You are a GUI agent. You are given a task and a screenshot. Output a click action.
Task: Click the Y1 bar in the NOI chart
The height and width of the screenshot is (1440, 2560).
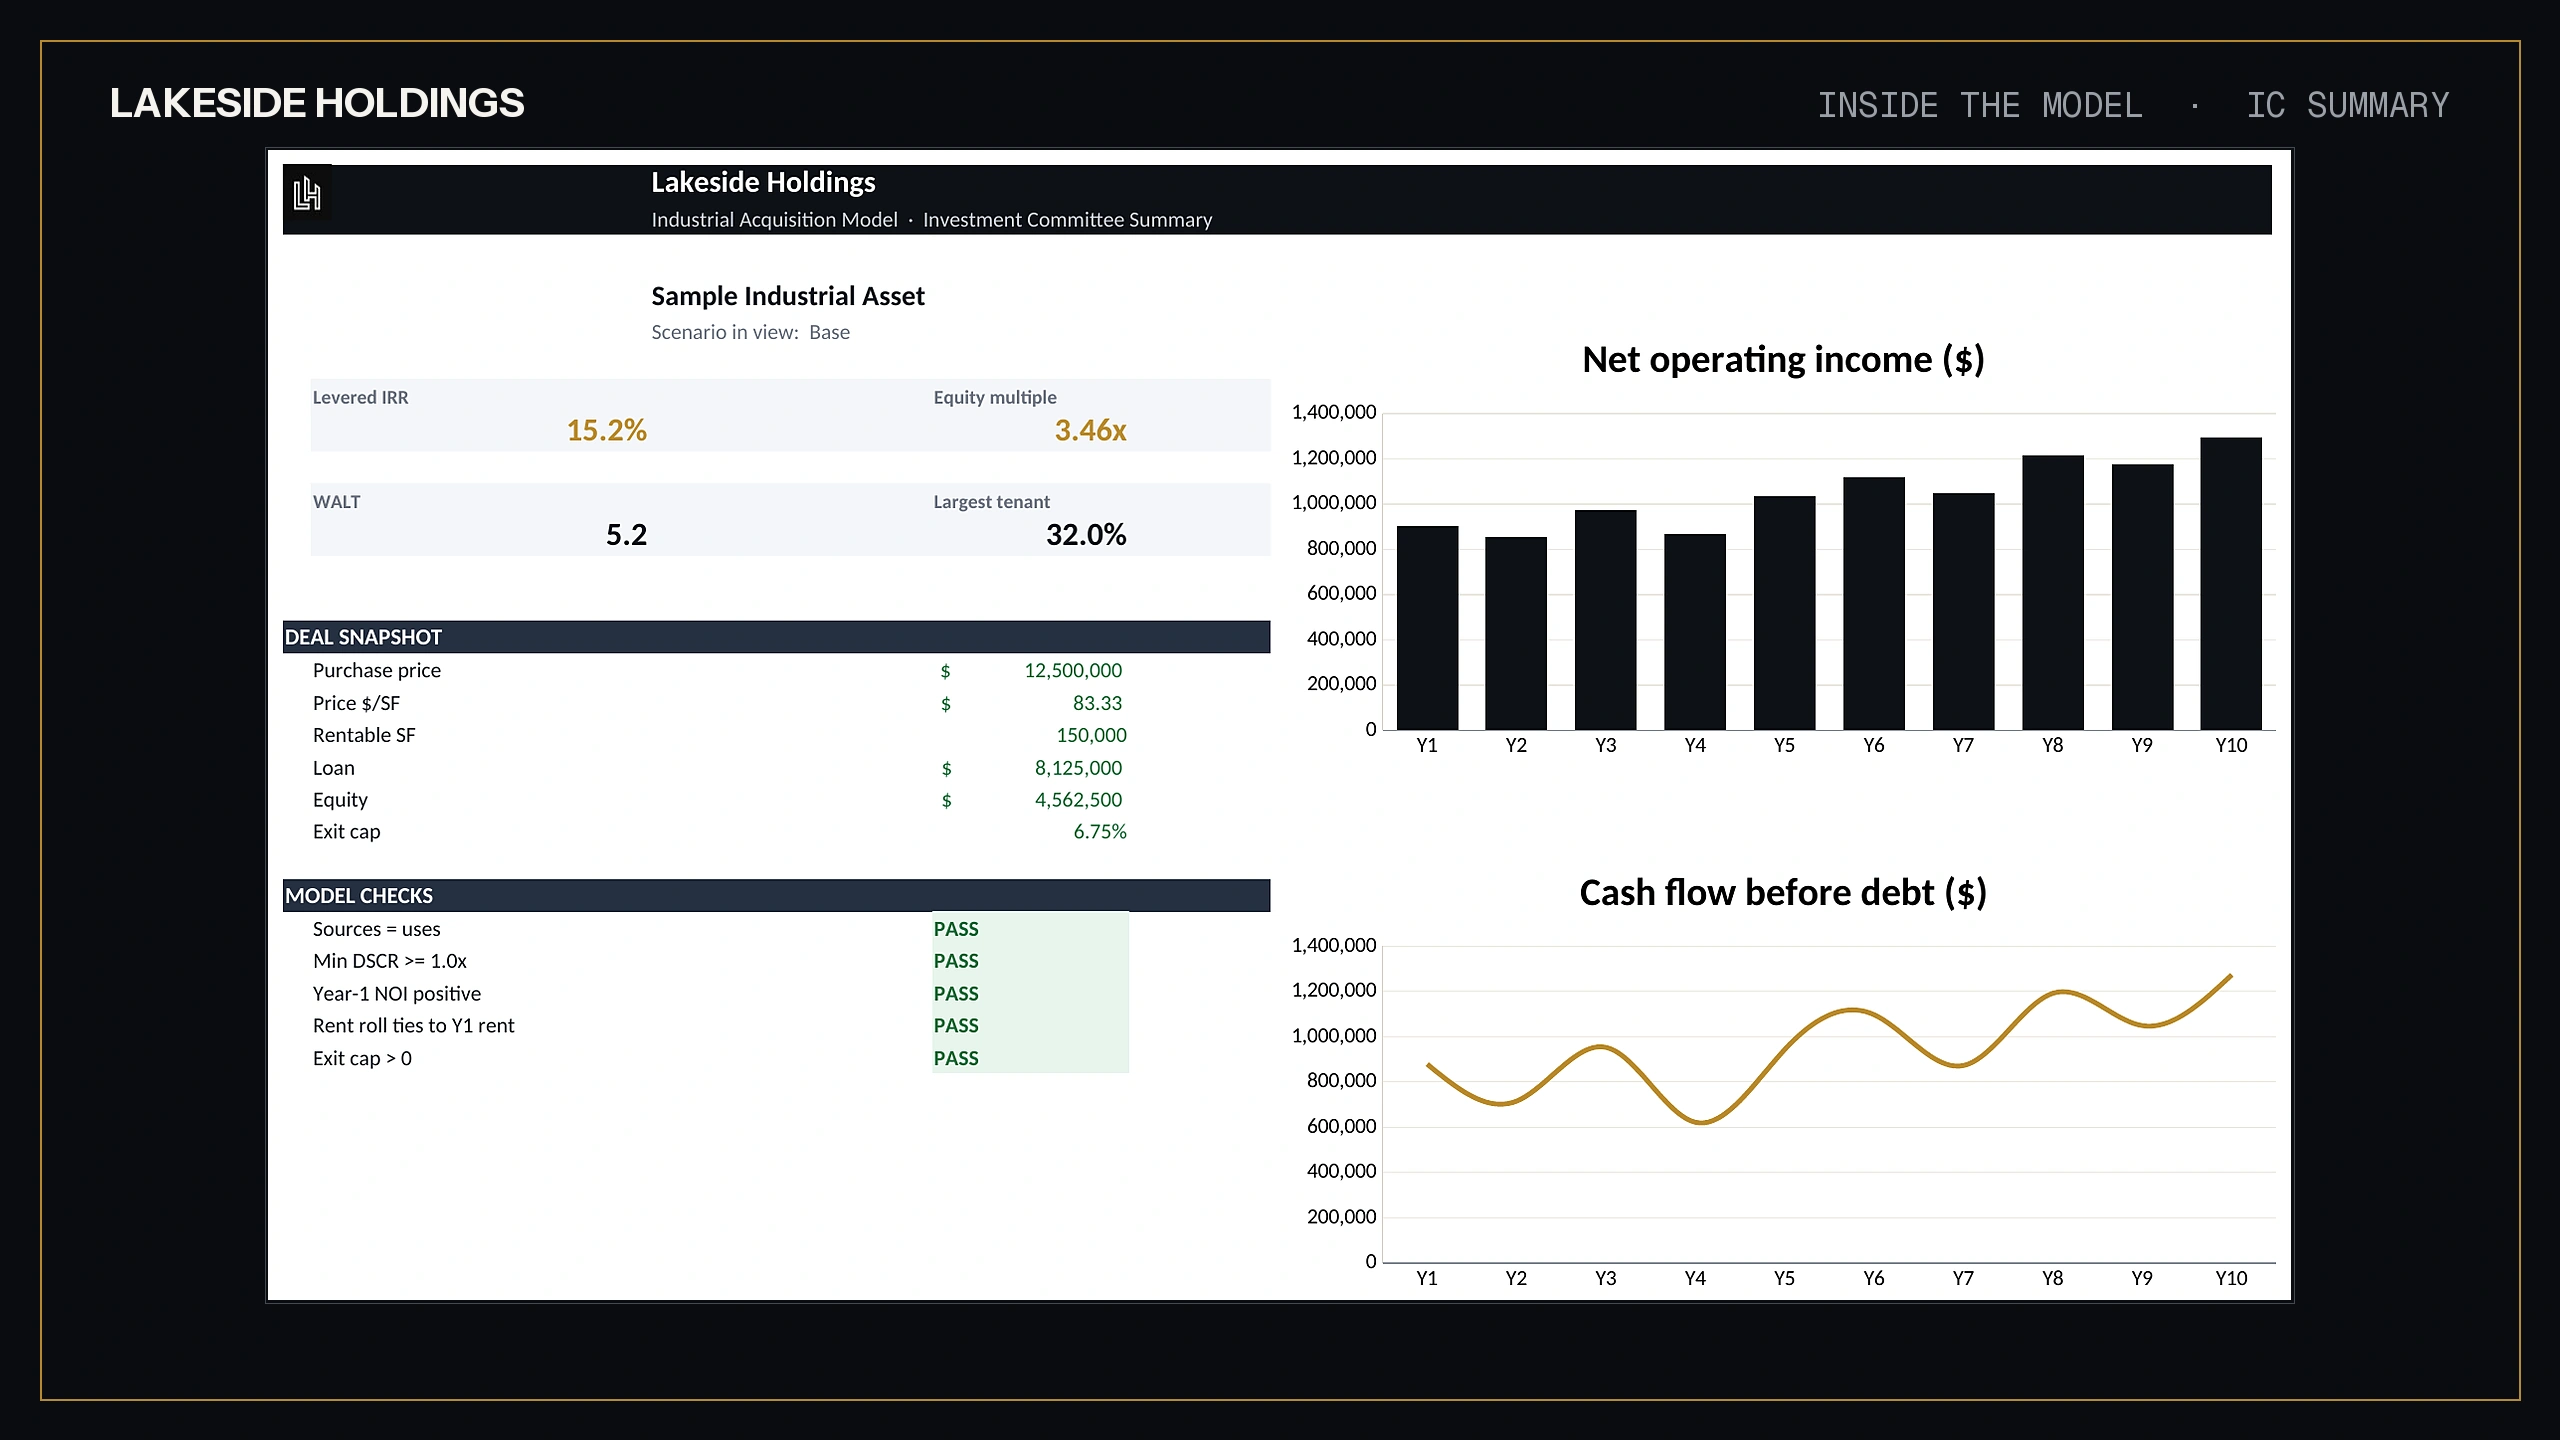pos(1427,628)
